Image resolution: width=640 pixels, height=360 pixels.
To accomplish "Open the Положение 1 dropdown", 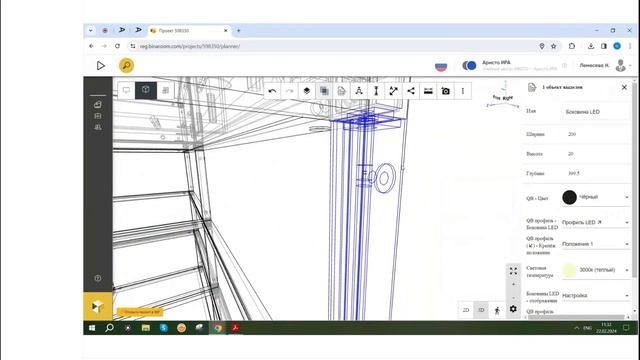I will pos(596,244).
